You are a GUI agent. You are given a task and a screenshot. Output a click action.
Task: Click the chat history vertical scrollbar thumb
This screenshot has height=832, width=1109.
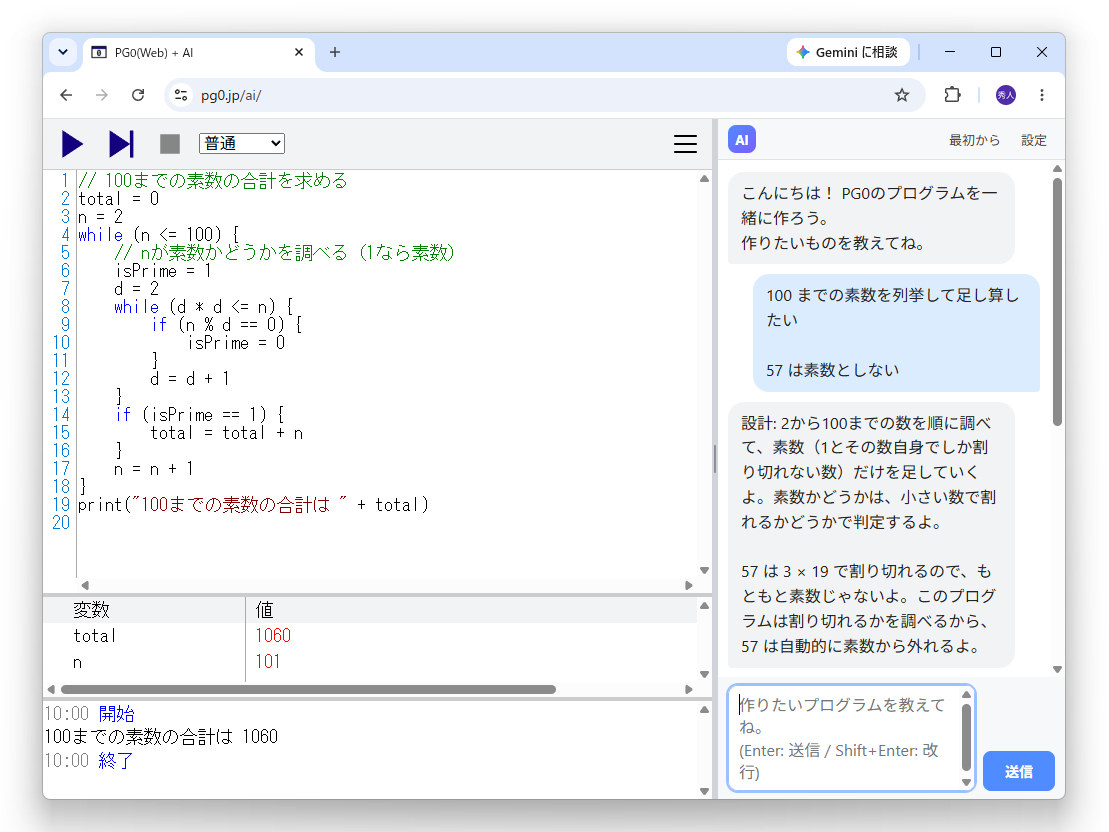point(1057,302)
